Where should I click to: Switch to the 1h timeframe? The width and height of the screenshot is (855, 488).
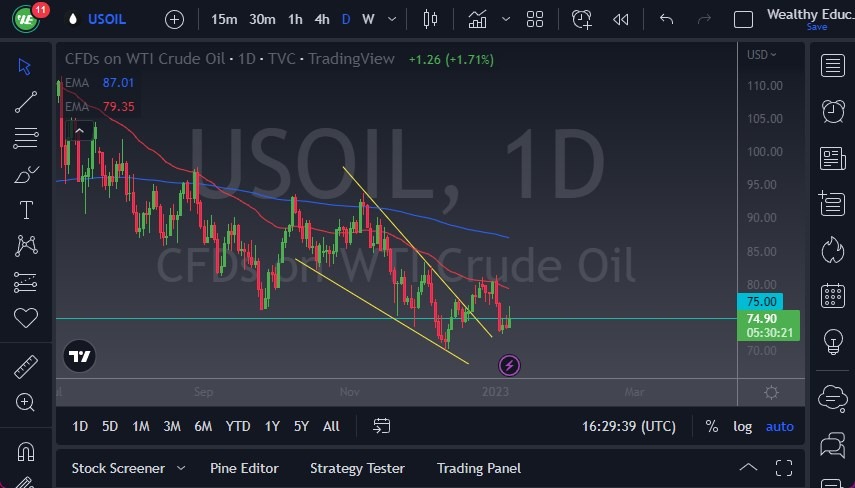(295, 20)
